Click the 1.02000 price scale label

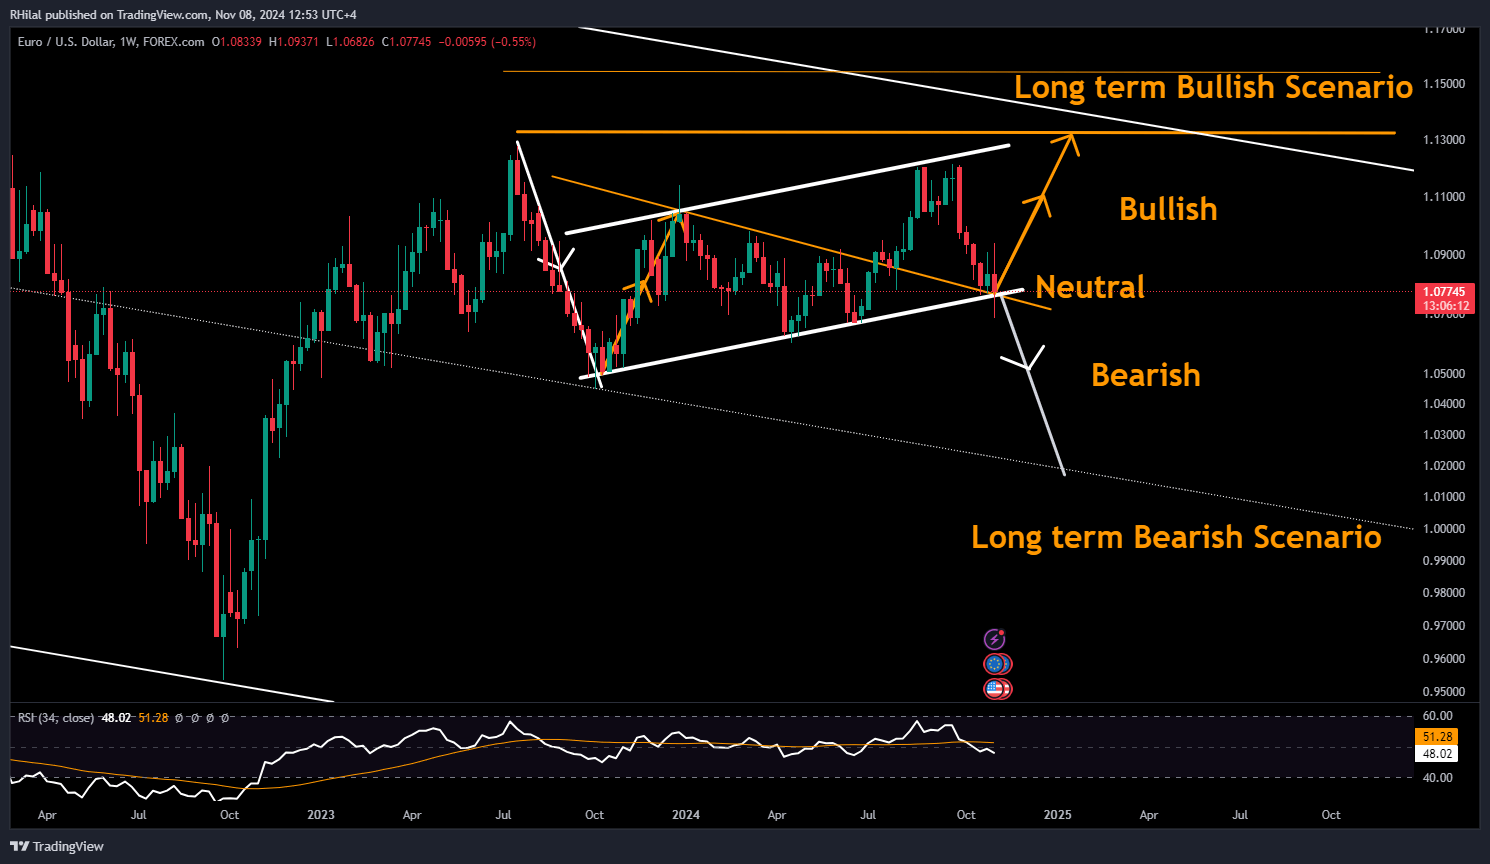coord(1444,466)
